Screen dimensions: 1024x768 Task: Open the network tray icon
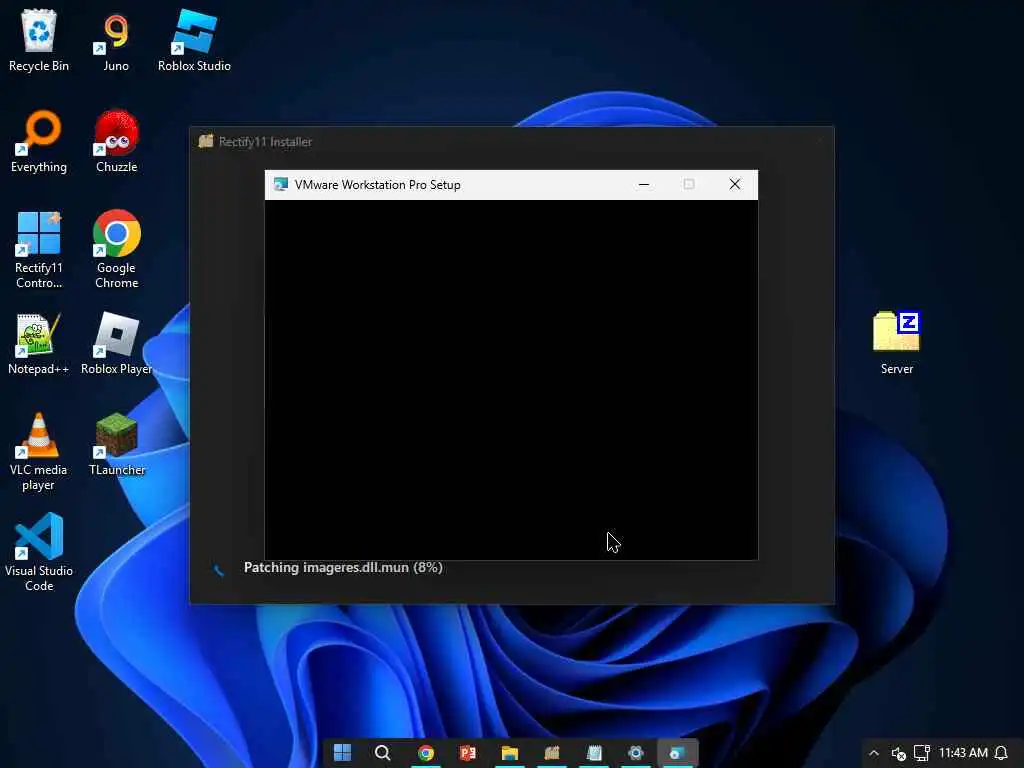[x=921, y=753]
